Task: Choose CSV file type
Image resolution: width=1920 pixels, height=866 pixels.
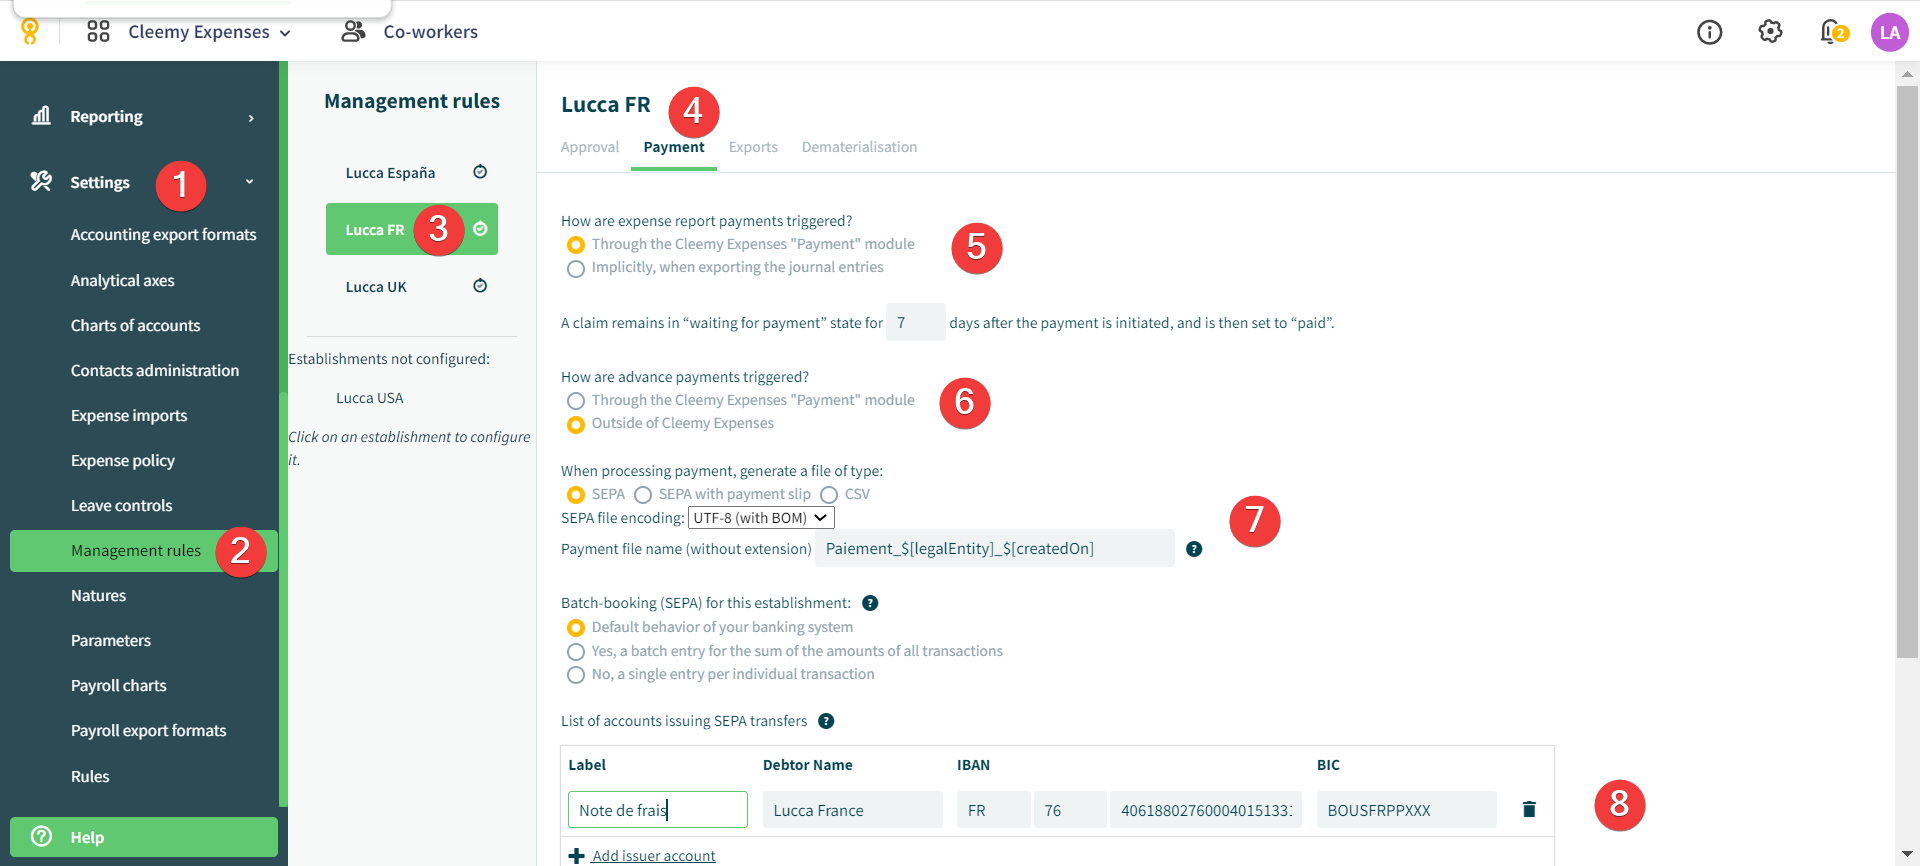Action: tap(829, 495)
